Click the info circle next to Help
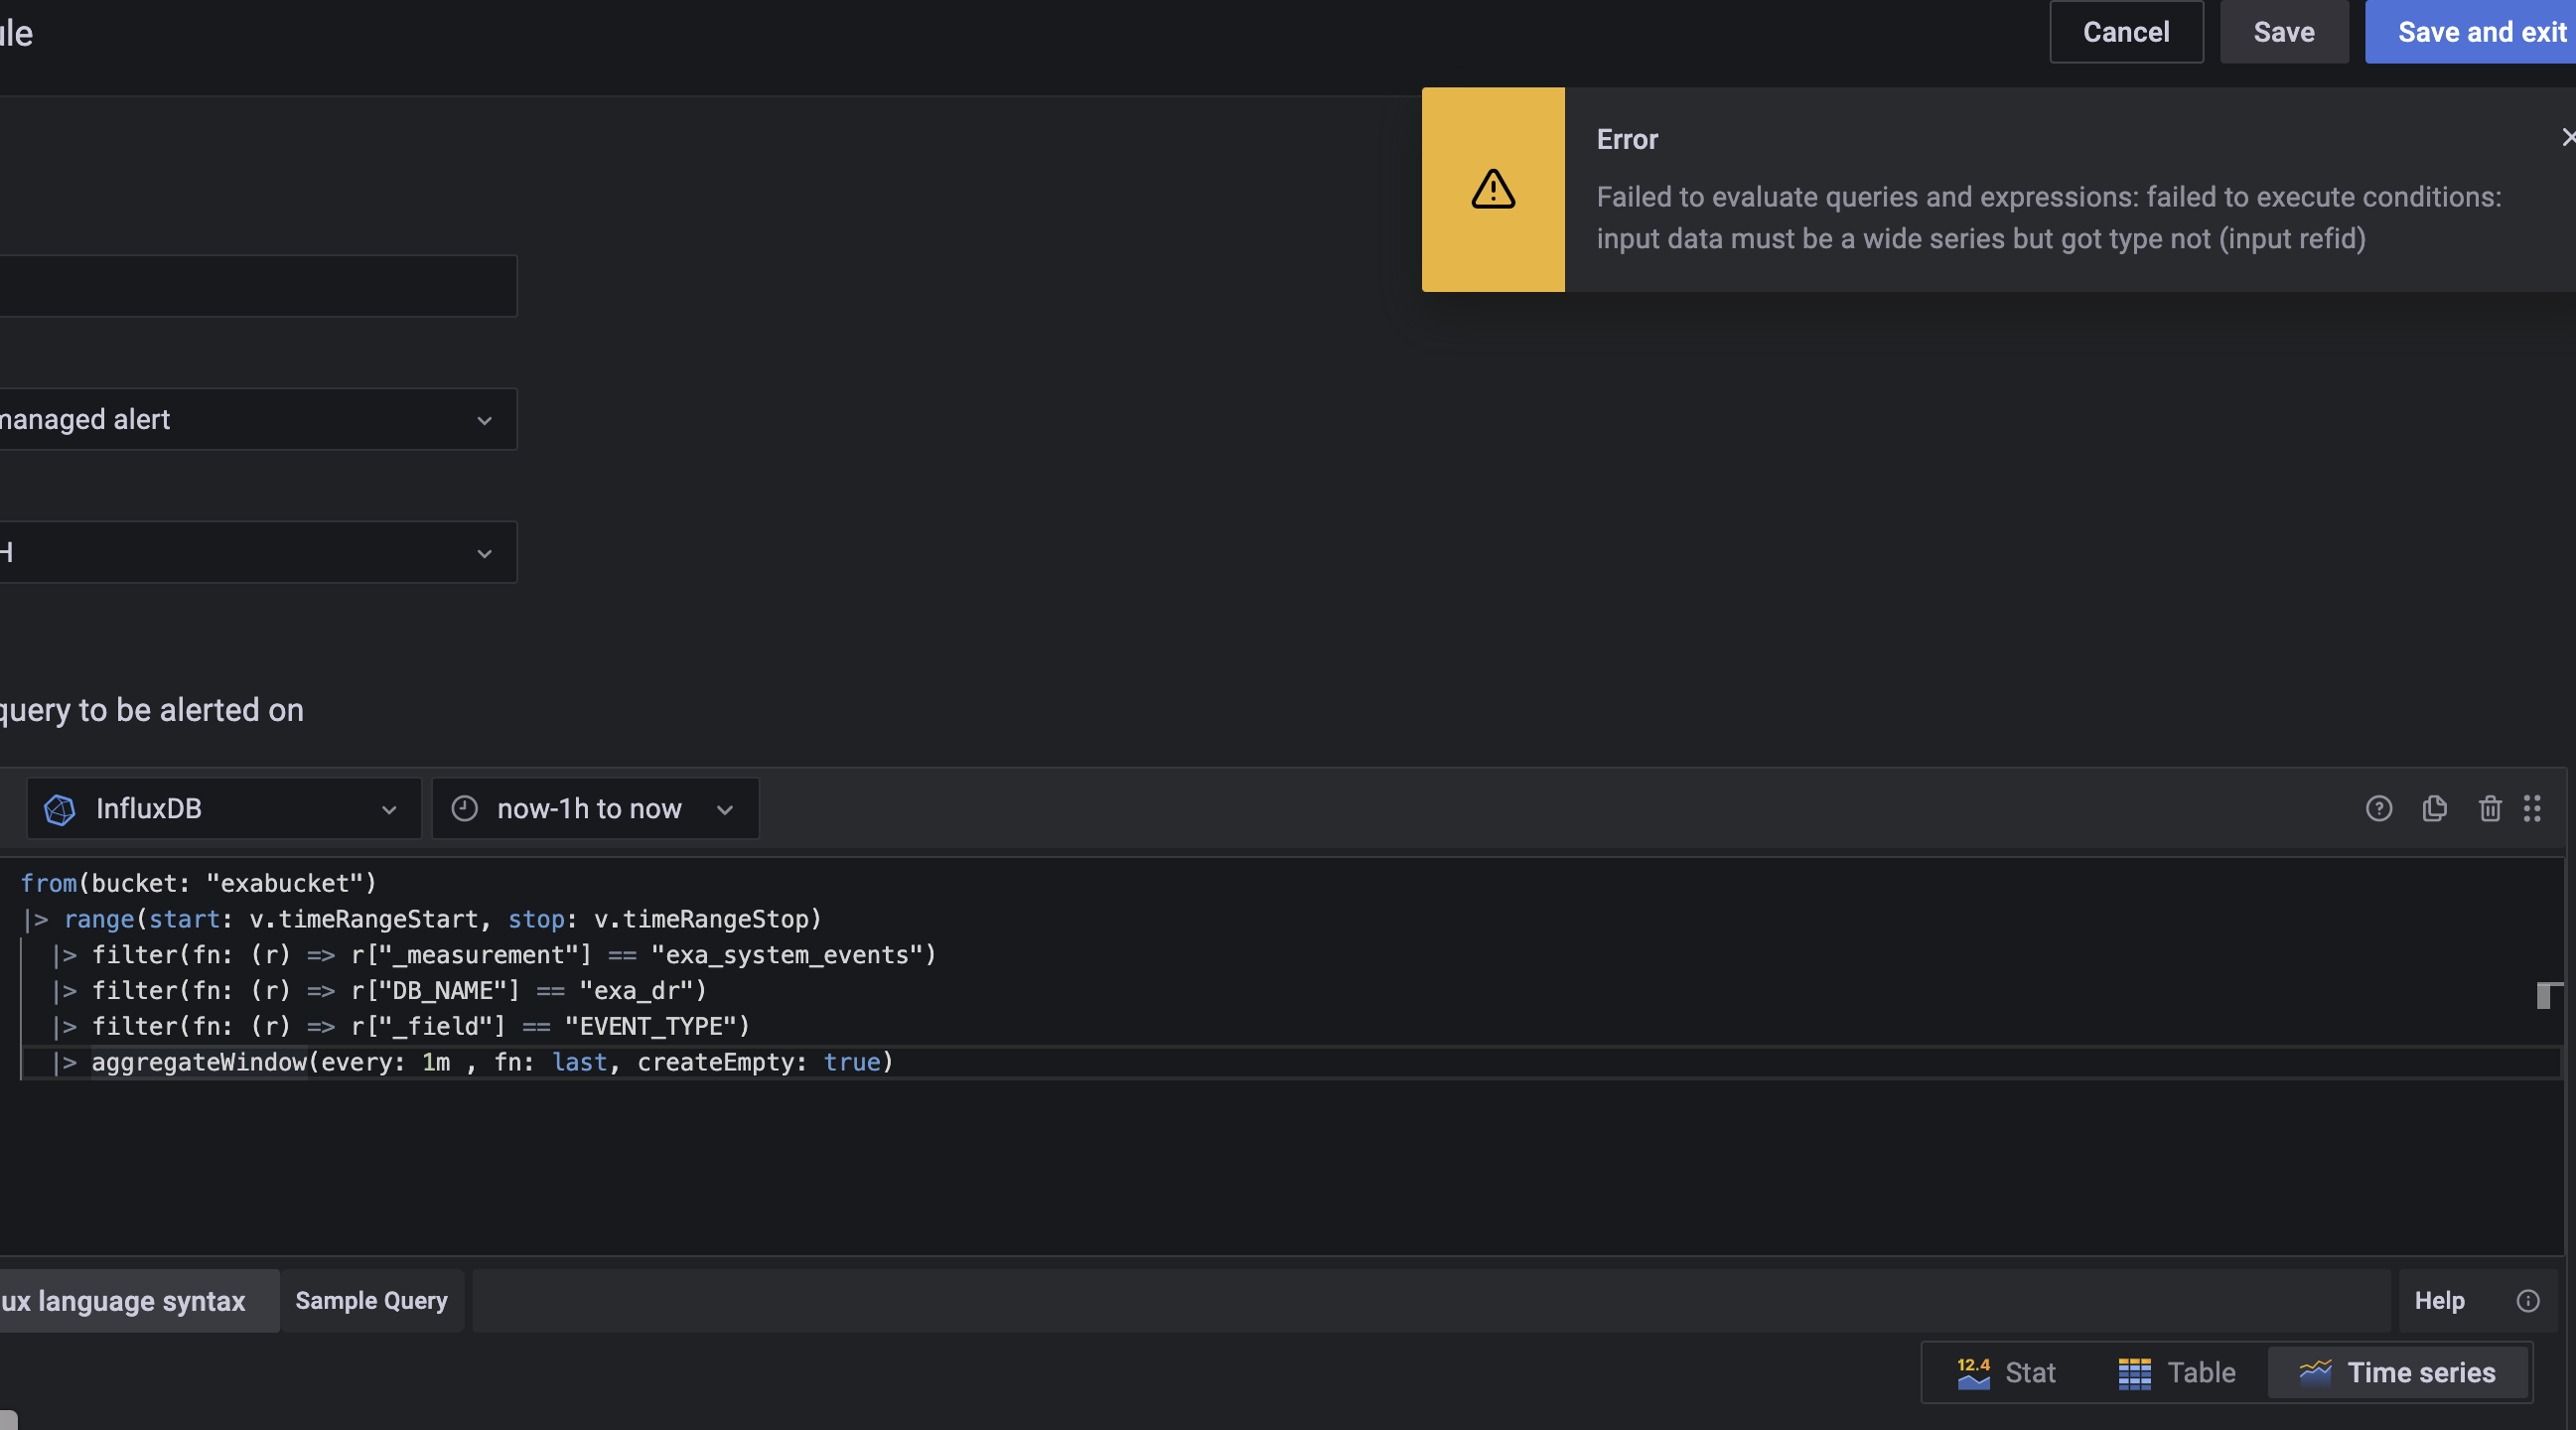The width and height of the screenshot is (2576, 1430). 2528,1300
